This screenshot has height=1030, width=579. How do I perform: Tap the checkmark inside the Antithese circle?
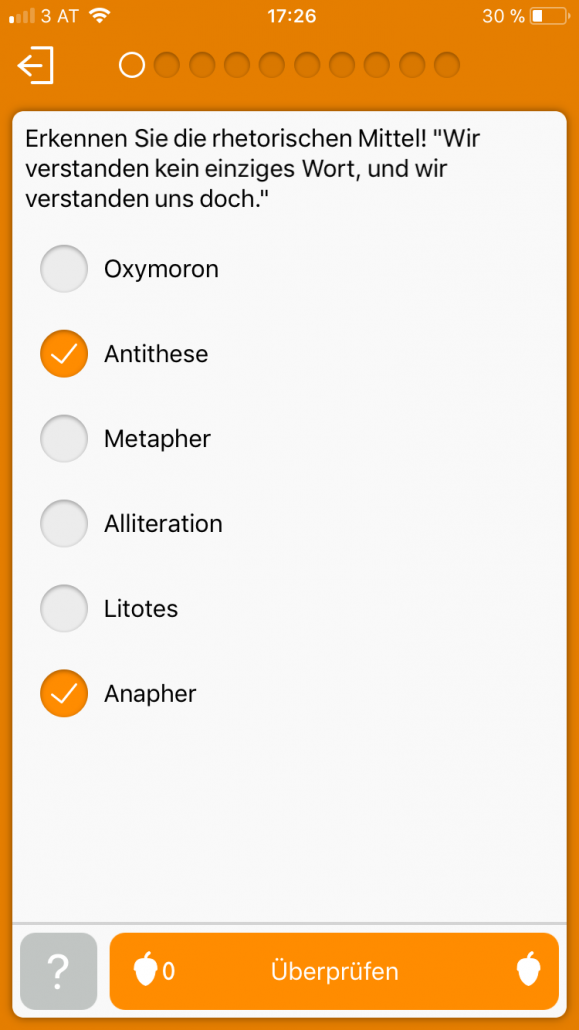coord(63,353)
